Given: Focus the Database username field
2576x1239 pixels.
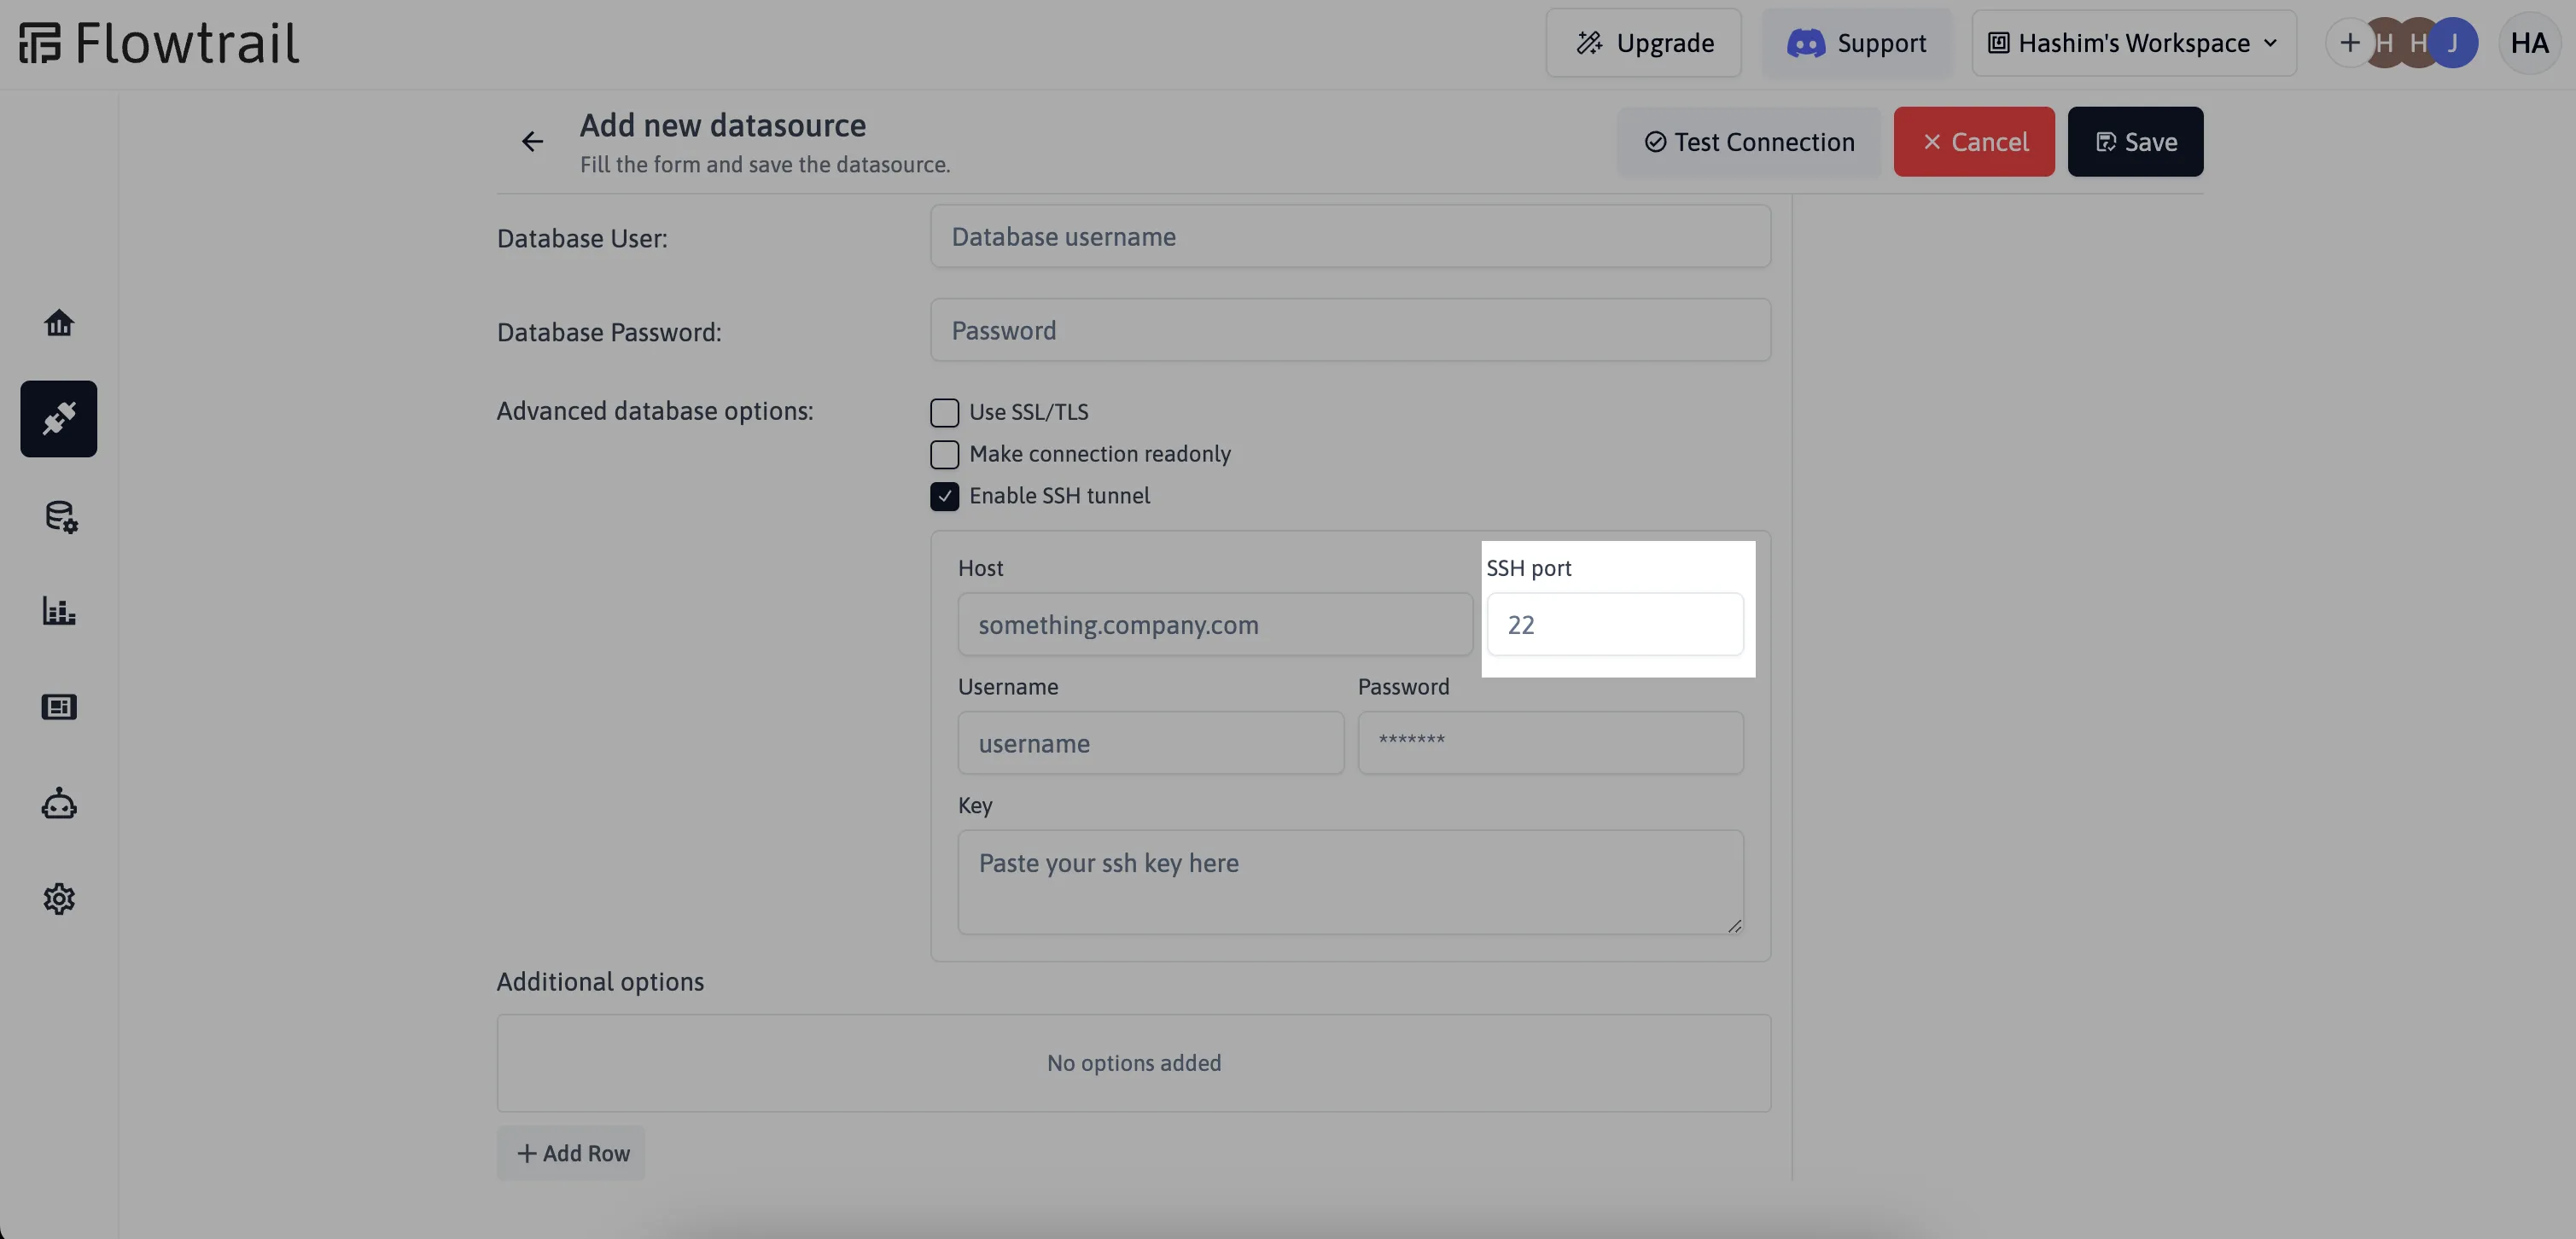Looking at the screenshot, I should [x=1350, y=237].
